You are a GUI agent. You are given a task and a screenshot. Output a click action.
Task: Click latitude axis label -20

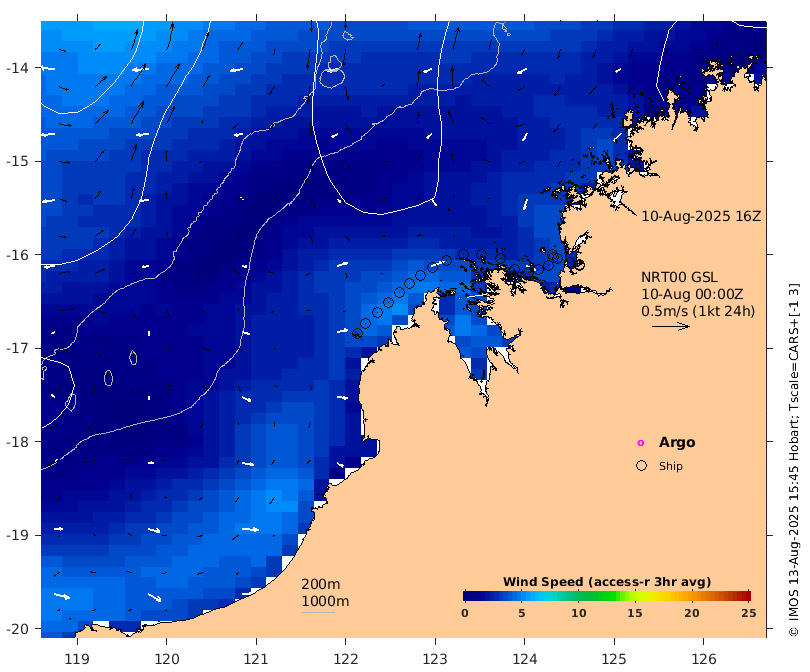click(17, 629)
